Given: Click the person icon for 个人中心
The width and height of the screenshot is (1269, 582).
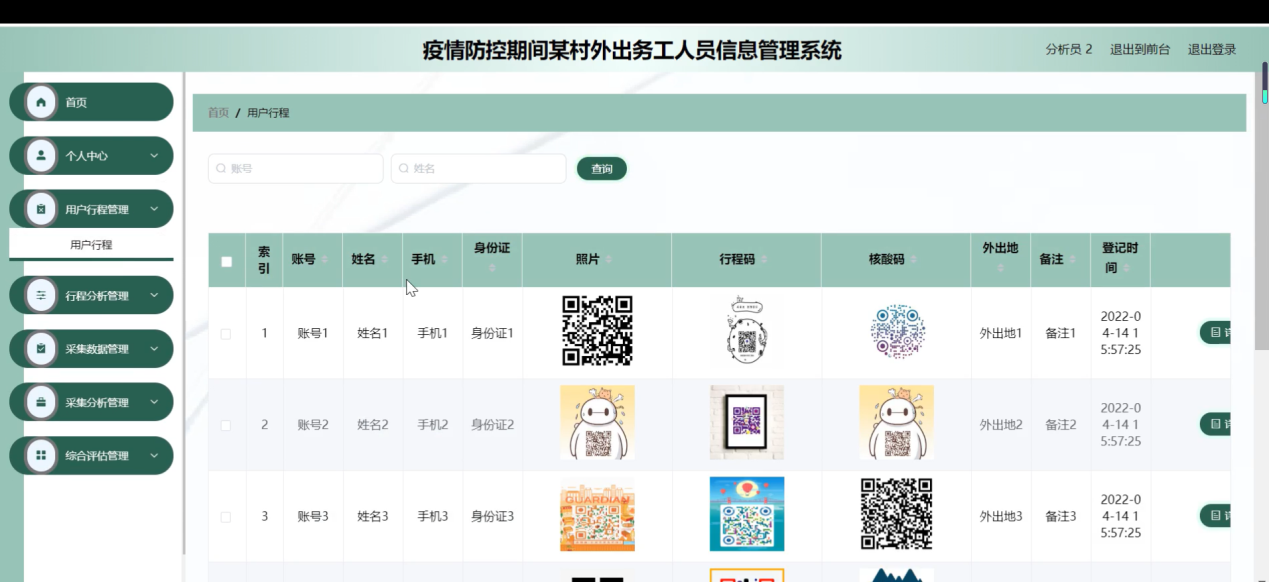Looking at the screenshot, I should (x=41, y=156).
